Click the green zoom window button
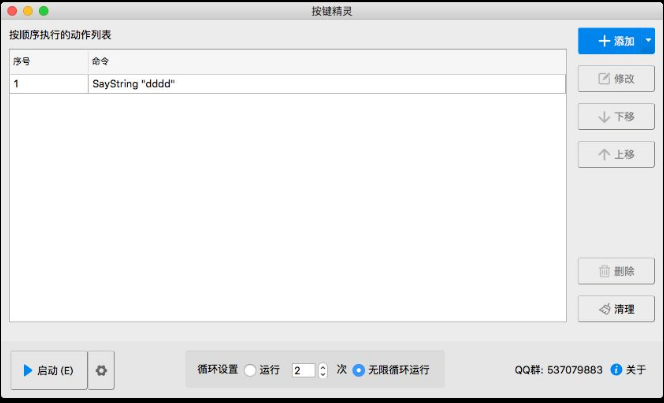Image resolution: width=664 pixels, height=403 pixels. pos(44,11)
